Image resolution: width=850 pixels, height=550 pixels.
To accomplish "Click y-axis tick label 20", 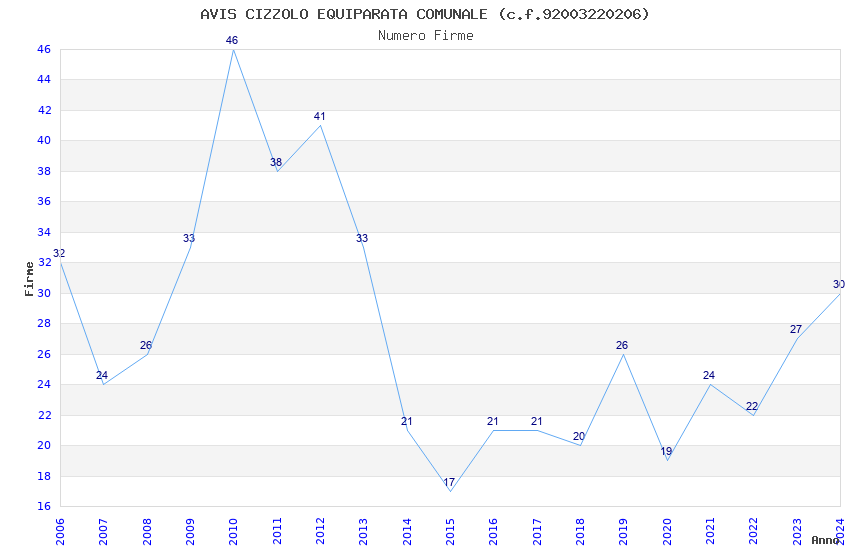I will coord(44,445).
